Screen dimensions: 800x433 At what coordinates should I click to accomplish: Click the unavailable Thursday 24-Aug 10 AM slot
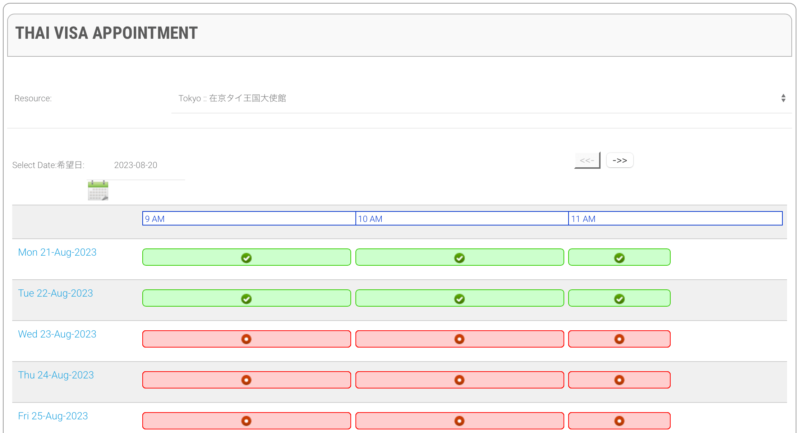[x=459, y=380]
